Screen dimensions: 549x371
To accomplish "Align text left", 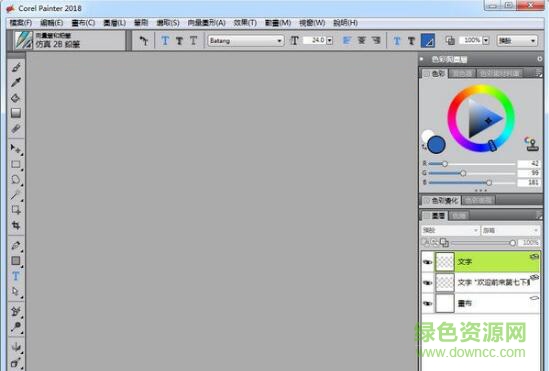I will point(347,41).
